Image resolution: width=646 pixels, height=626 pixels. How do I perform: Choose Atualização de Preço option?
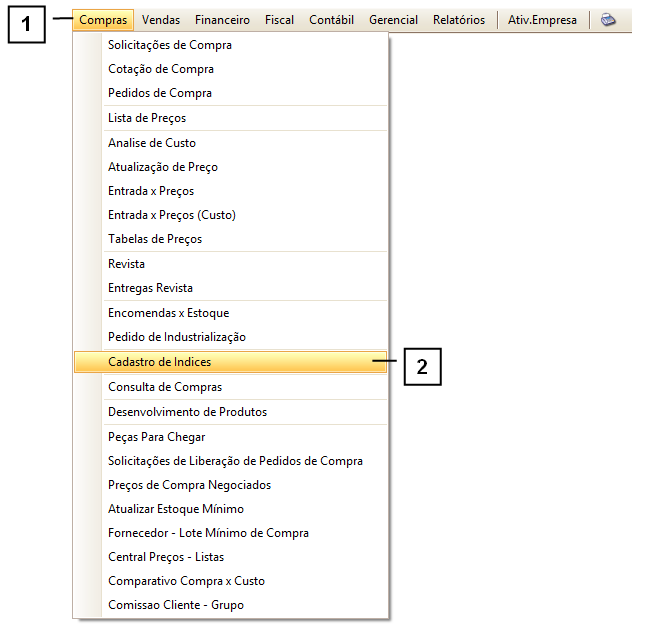[163, 167]
